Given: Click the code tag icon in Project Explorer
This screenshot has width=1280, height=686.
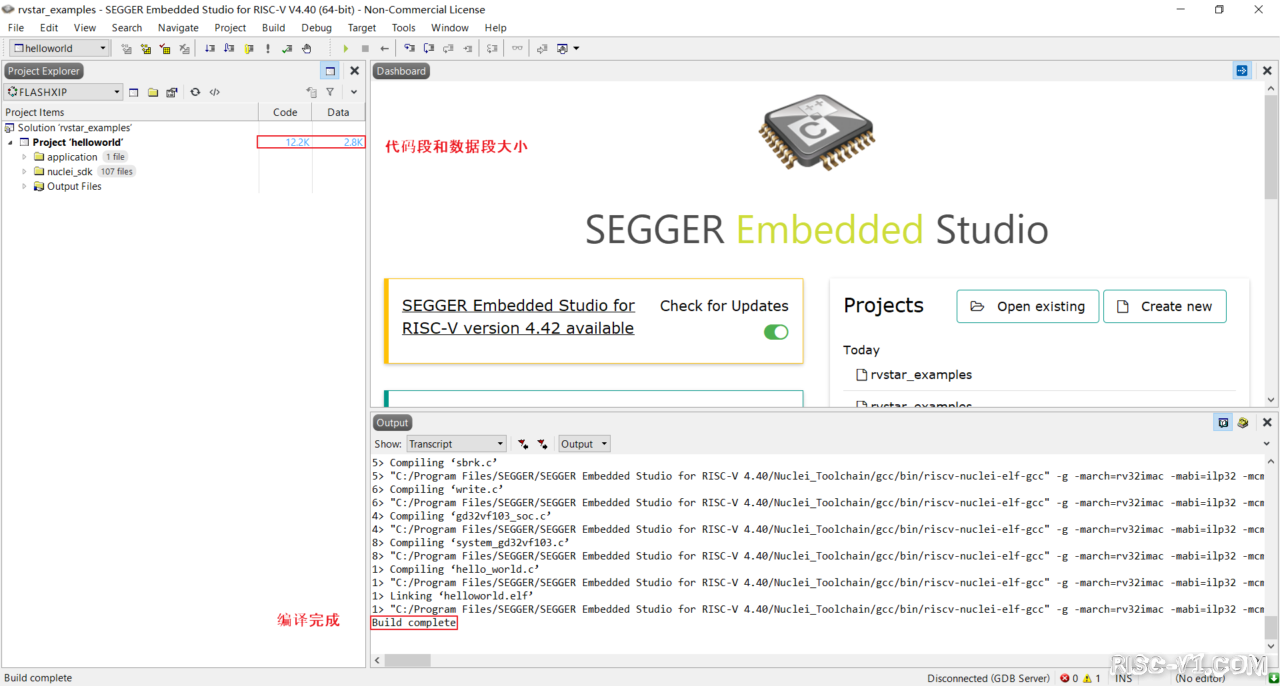Looking at the screenshot, I should click(x=214, y=92).
